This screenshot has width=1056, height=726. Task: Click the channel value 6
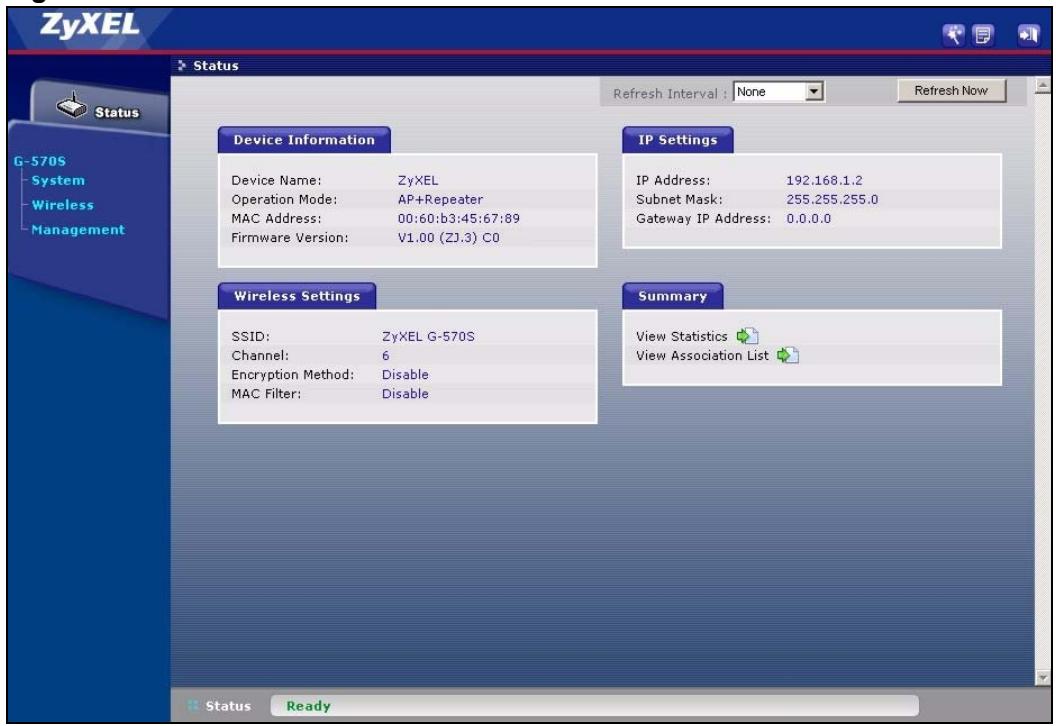(x=386, y=356)
